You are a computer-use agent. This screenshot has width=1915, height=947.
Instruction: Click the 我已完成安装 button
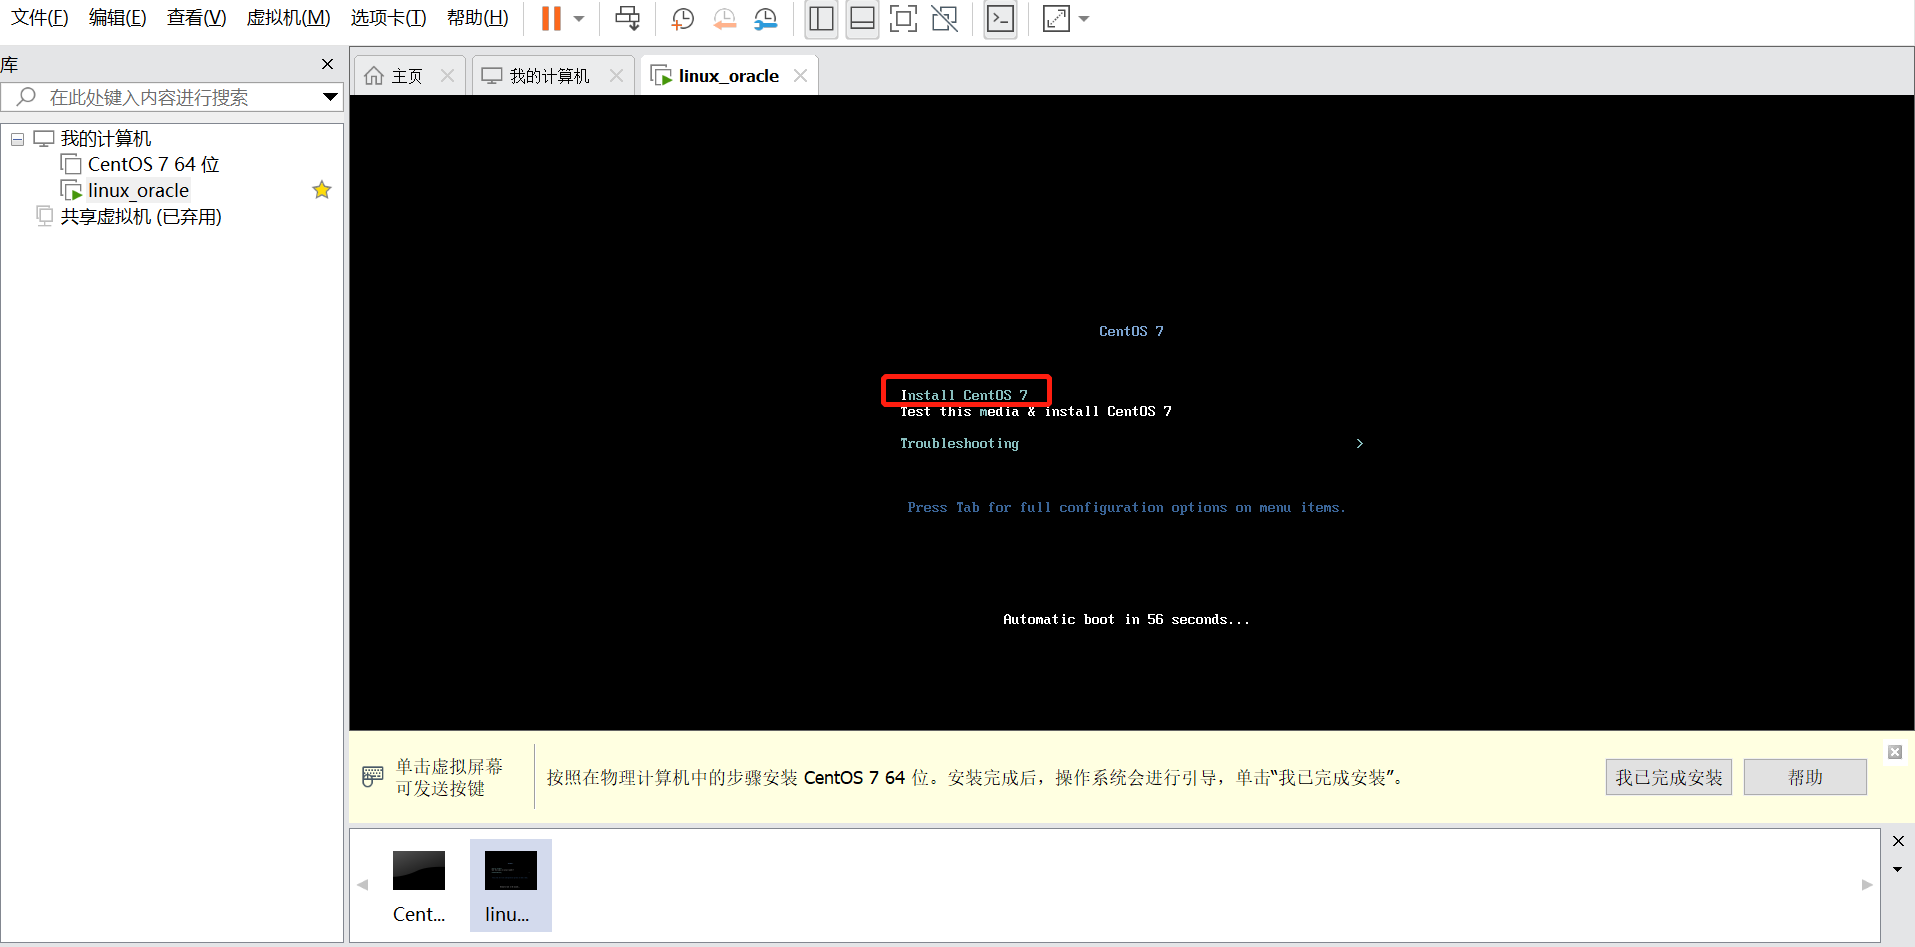(x=1668, y=777)
